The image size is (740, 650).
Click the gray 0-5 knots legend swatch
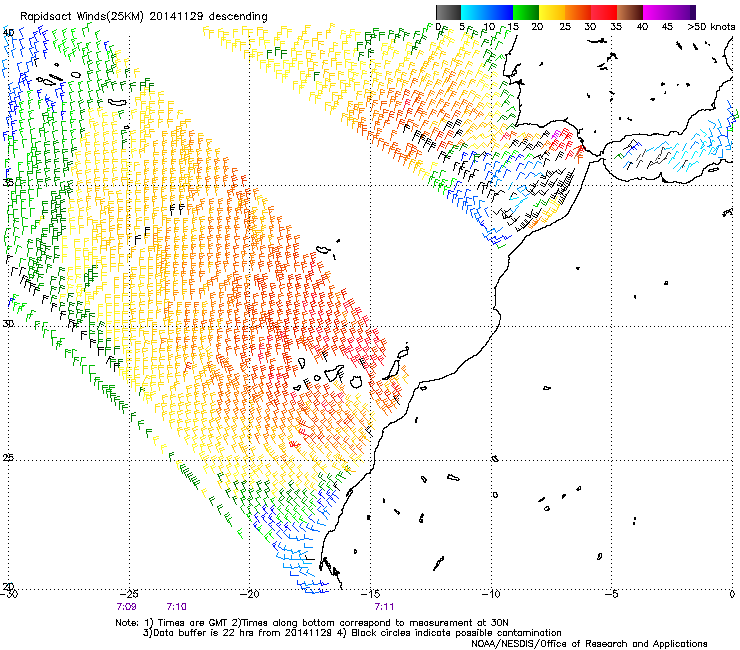coord(448,12)
